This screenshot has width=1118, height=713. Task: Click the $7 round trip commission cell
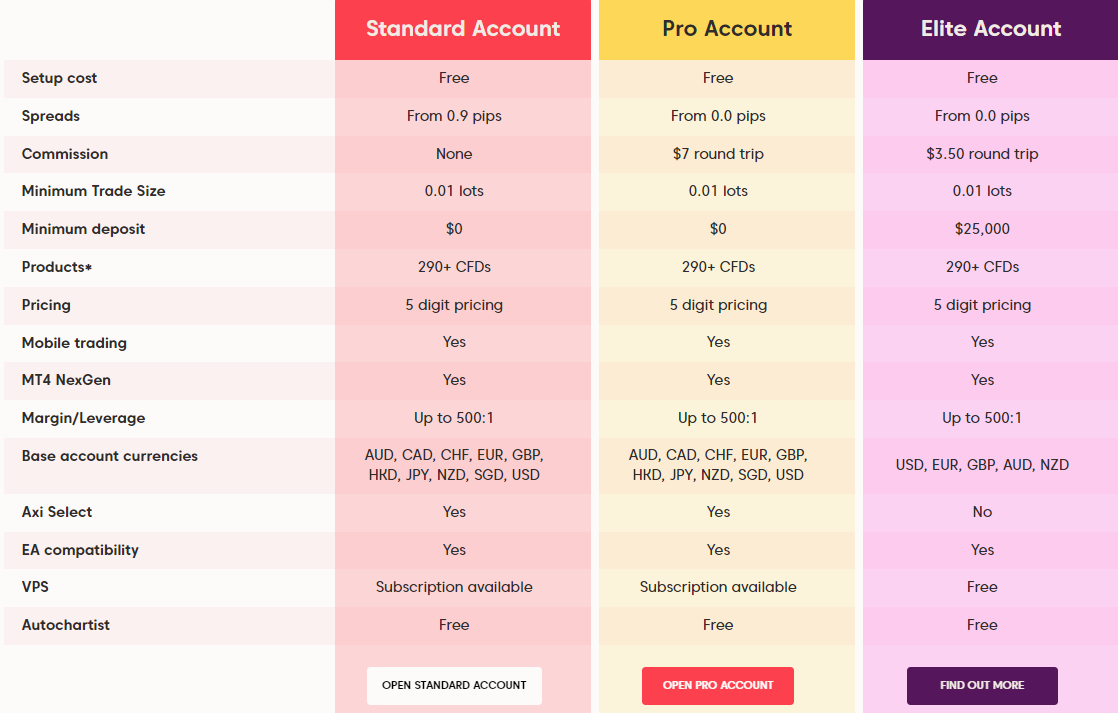click(718, 154)
